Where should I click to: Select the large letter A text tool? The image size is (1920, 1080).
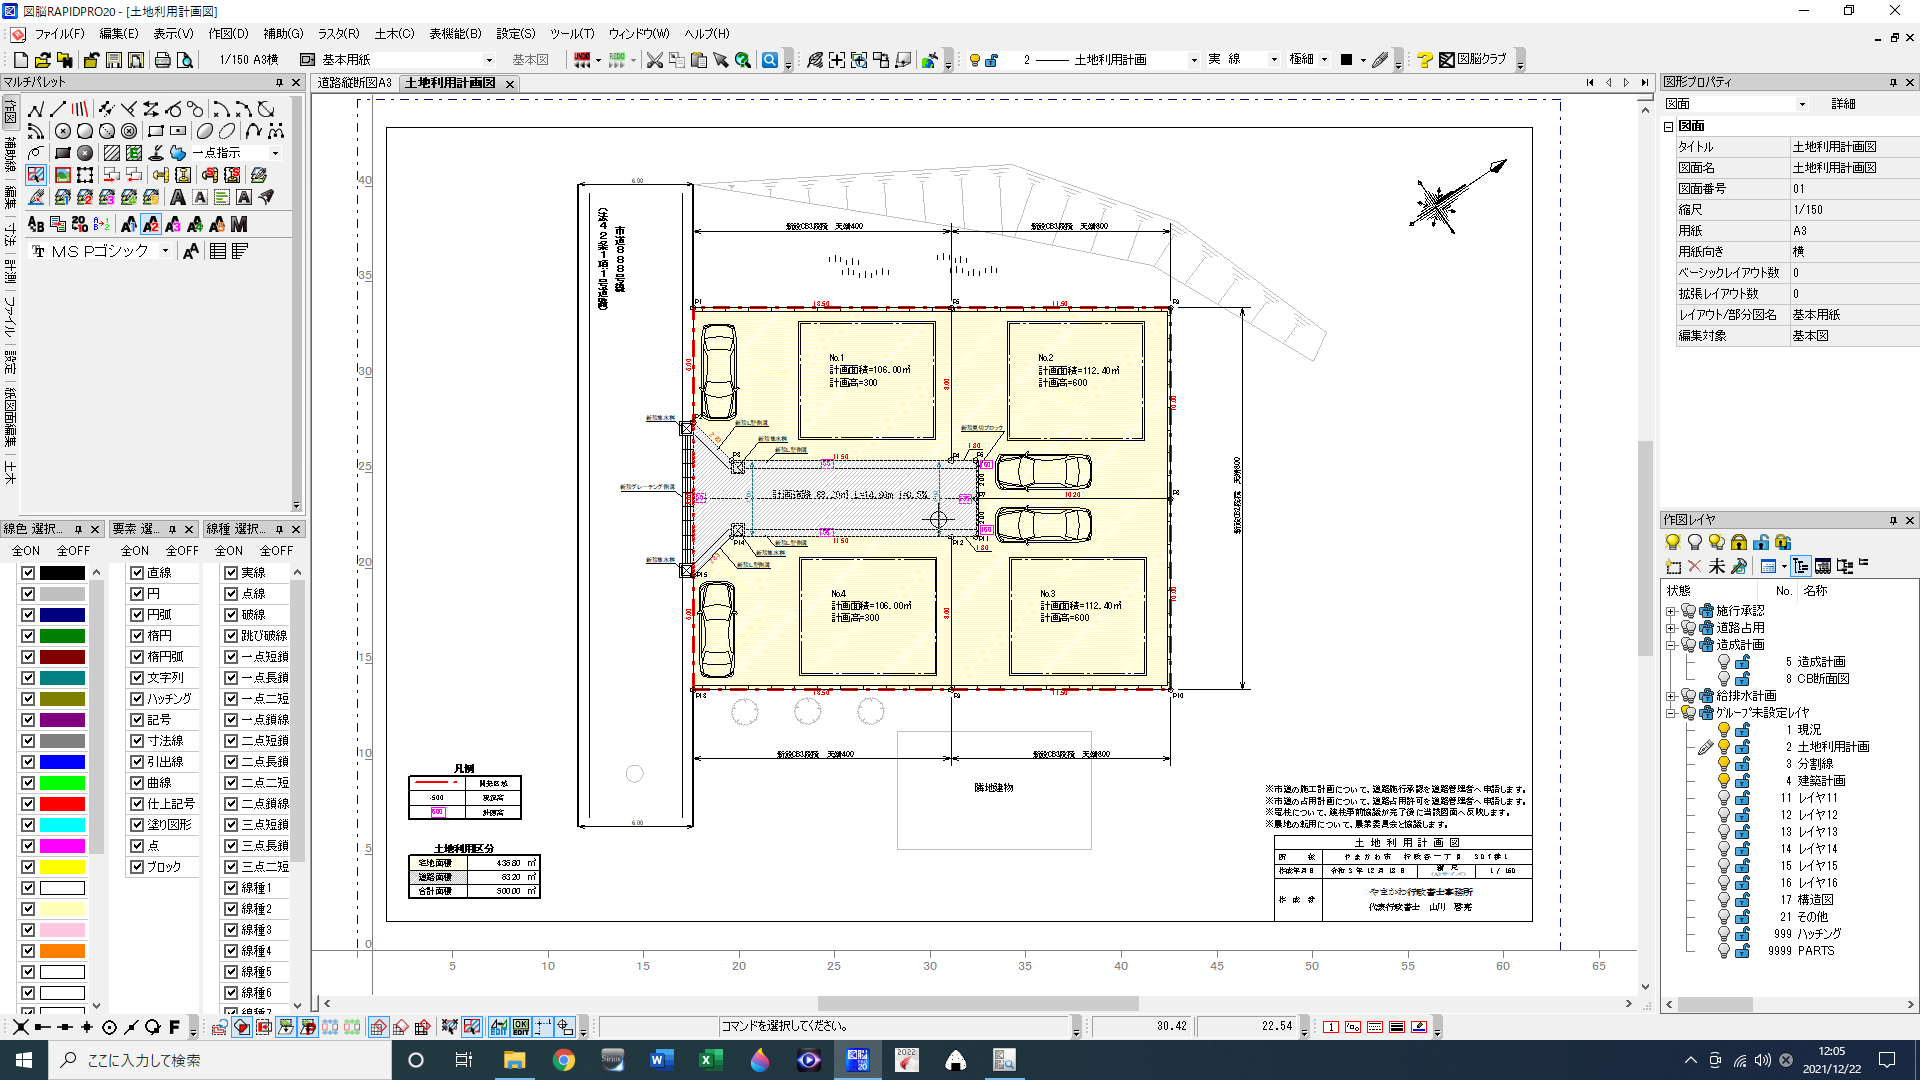click(178, 197)
